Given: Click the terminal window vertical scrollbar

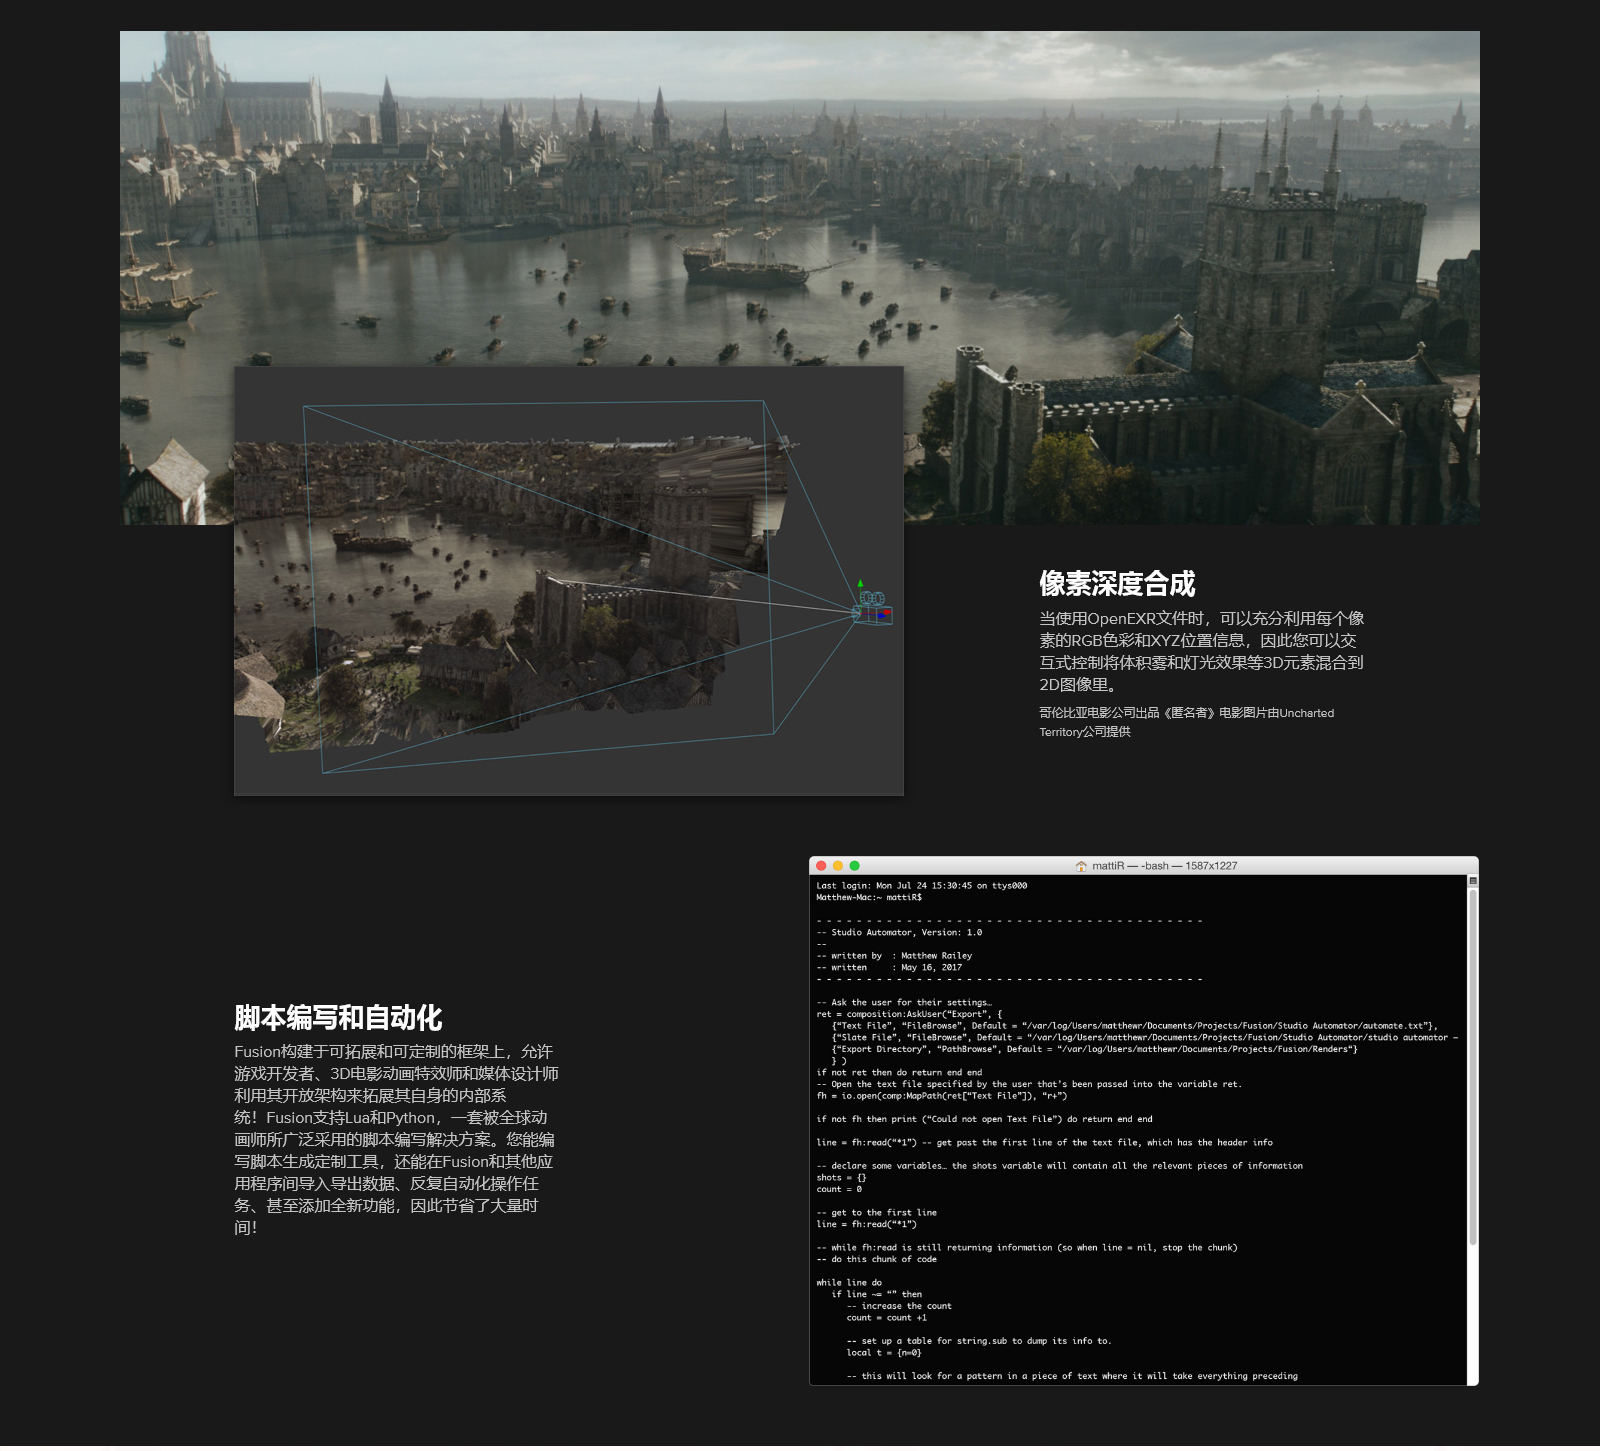Looking at the screenshot, I should (x=1473, y=1066).
